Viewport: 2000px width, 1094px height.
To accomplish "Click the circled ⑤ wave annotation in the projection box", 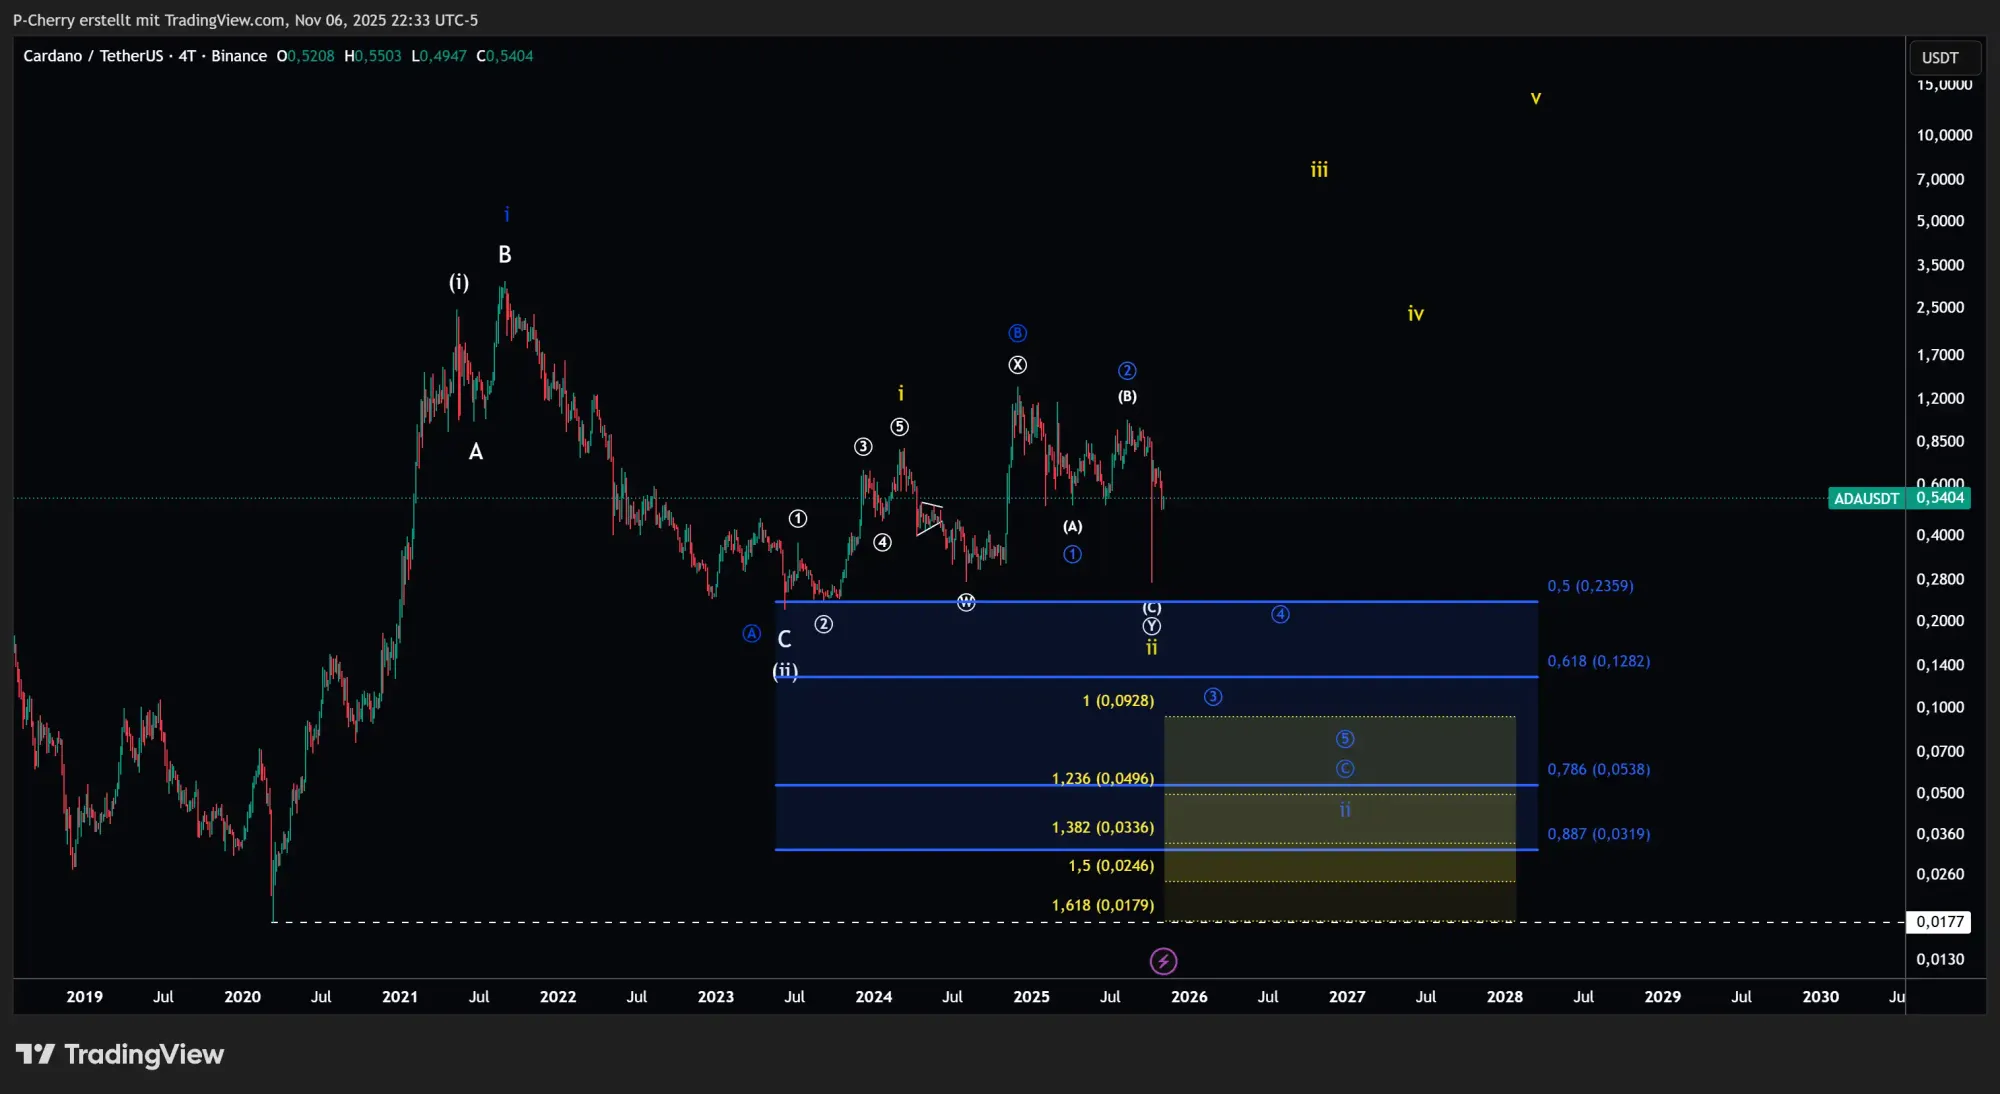I will click(1346, 738).
